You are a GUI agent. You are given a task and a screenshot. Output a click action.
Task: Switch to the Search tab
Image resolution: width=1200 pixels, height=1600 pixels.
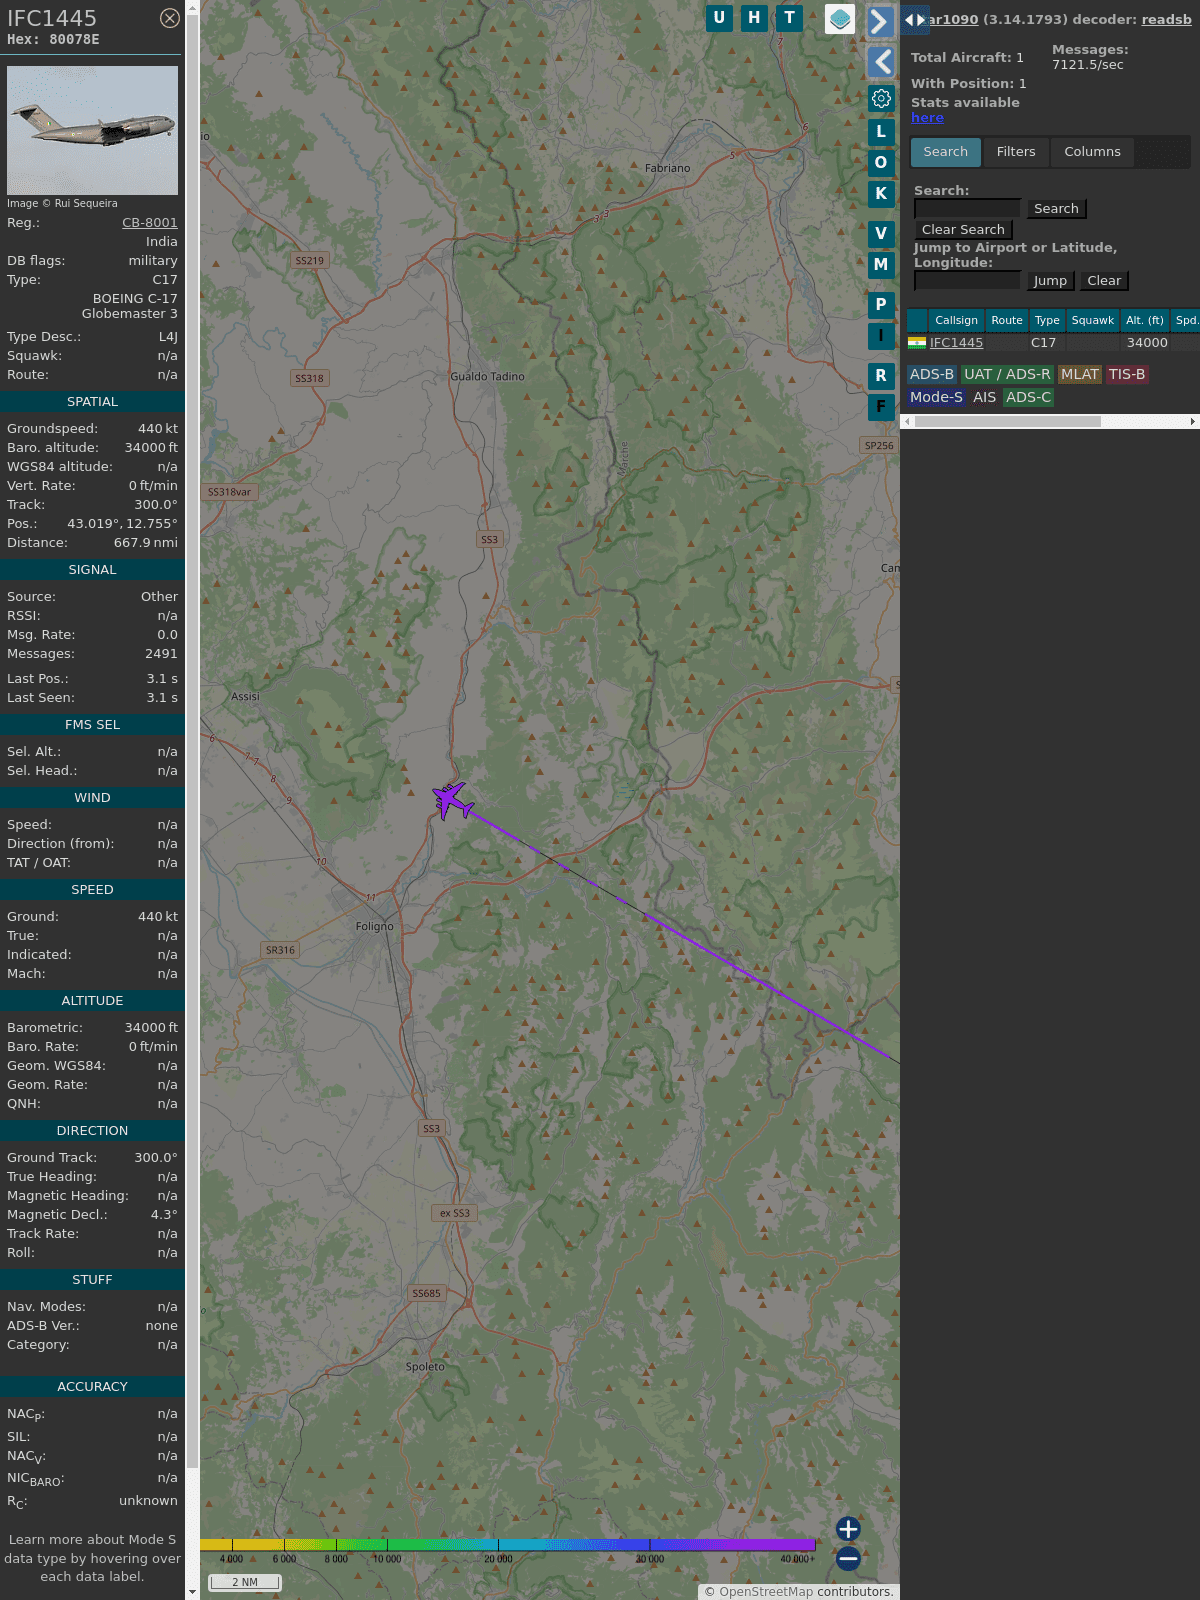945,152
